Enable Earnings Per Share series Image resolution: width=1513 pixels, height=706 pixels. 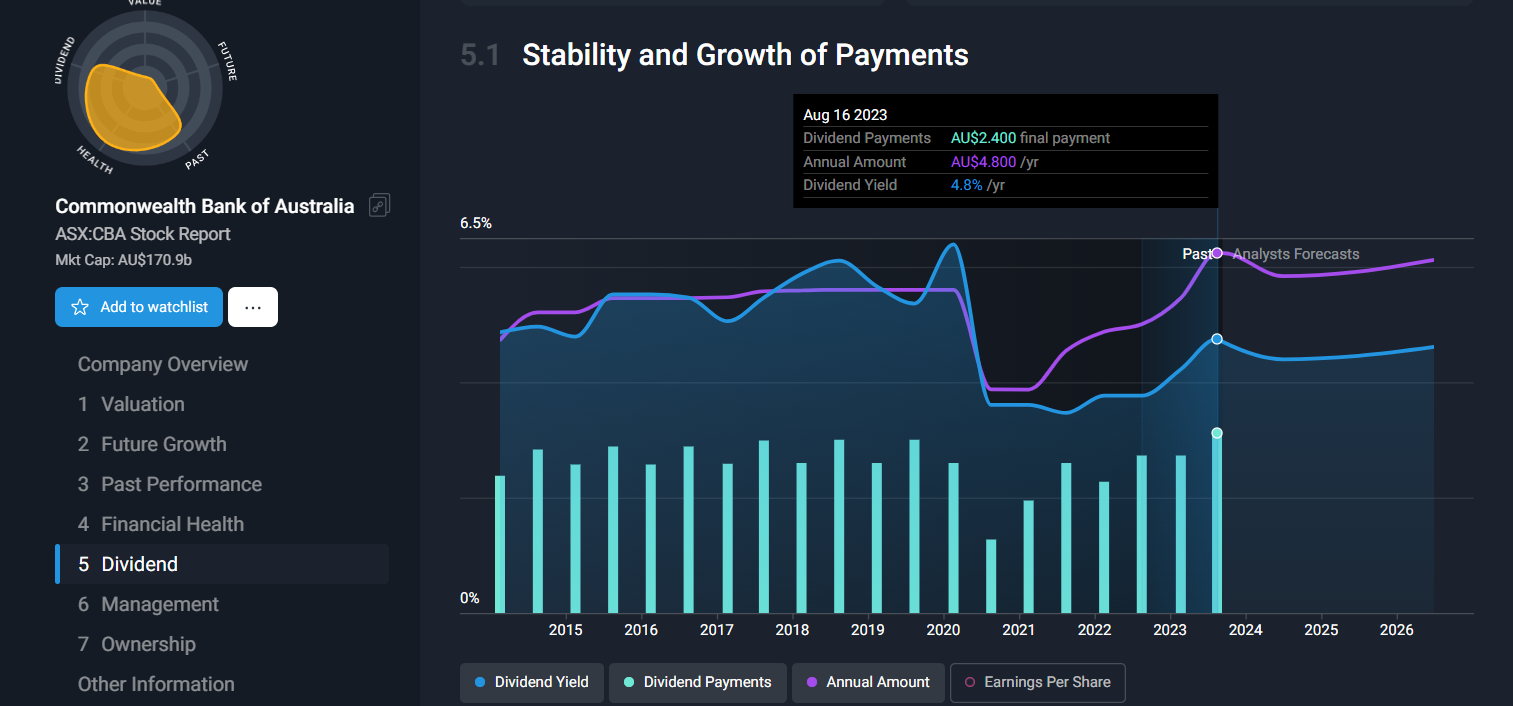click(1038, 682)
